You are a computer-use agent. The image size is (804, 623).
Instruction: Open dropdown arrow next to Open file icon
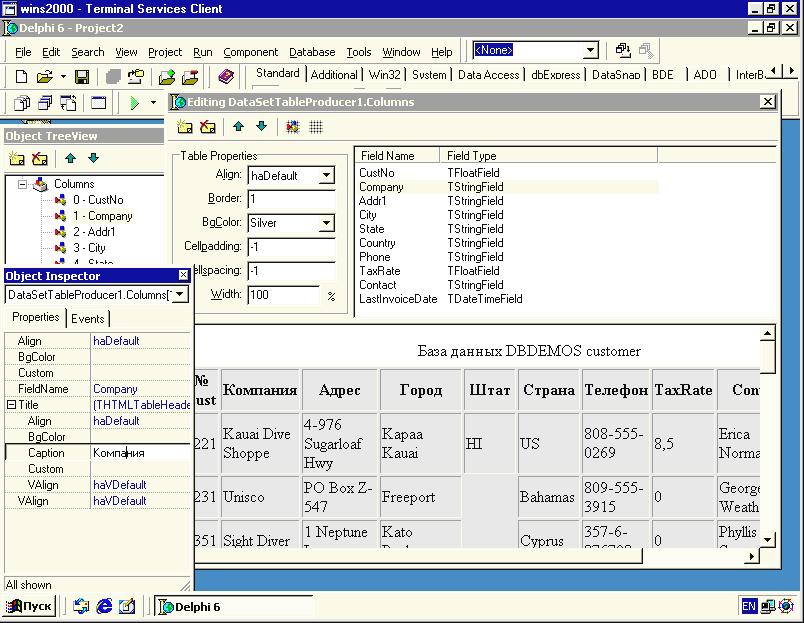point(63,77)
